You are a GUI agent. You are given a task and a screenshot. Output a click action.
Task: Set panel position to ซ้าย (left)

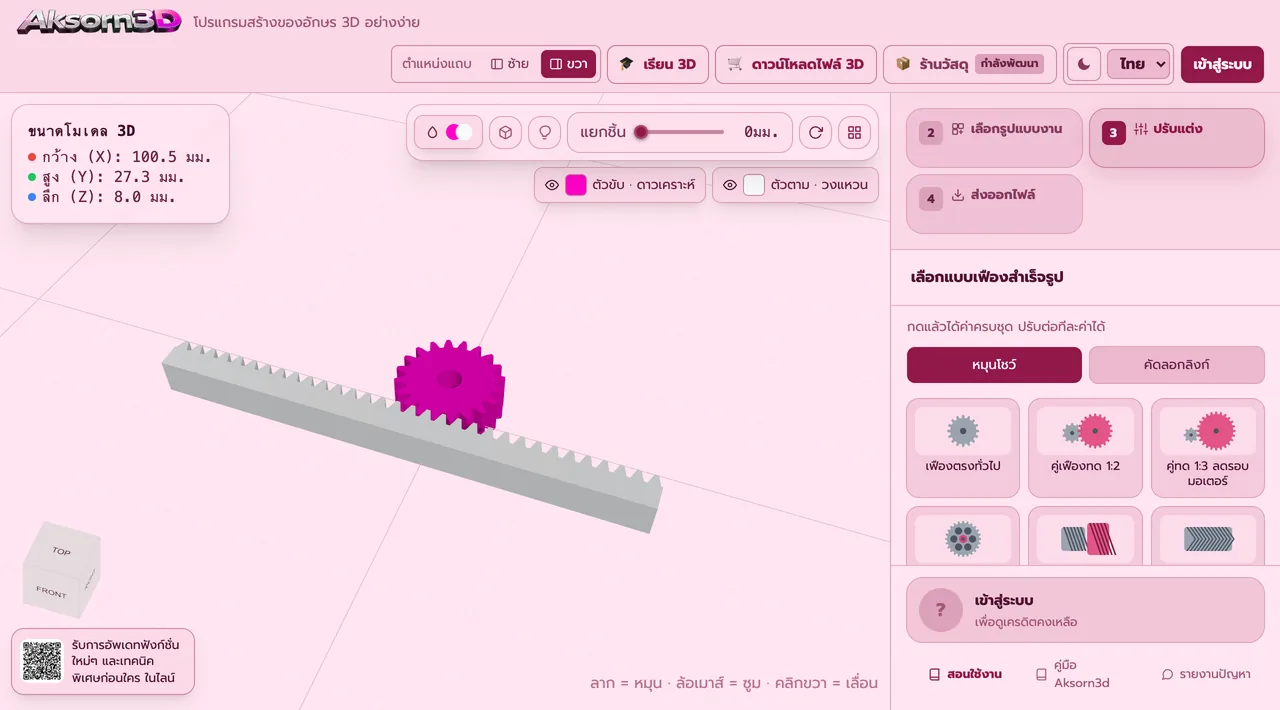click(510, 64)
